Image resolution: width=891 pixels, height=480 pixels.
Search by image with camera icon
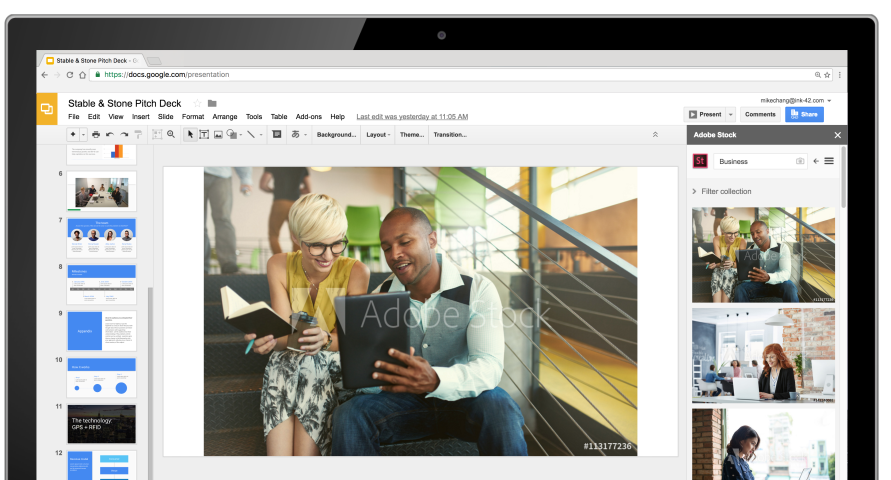(800, 161)
